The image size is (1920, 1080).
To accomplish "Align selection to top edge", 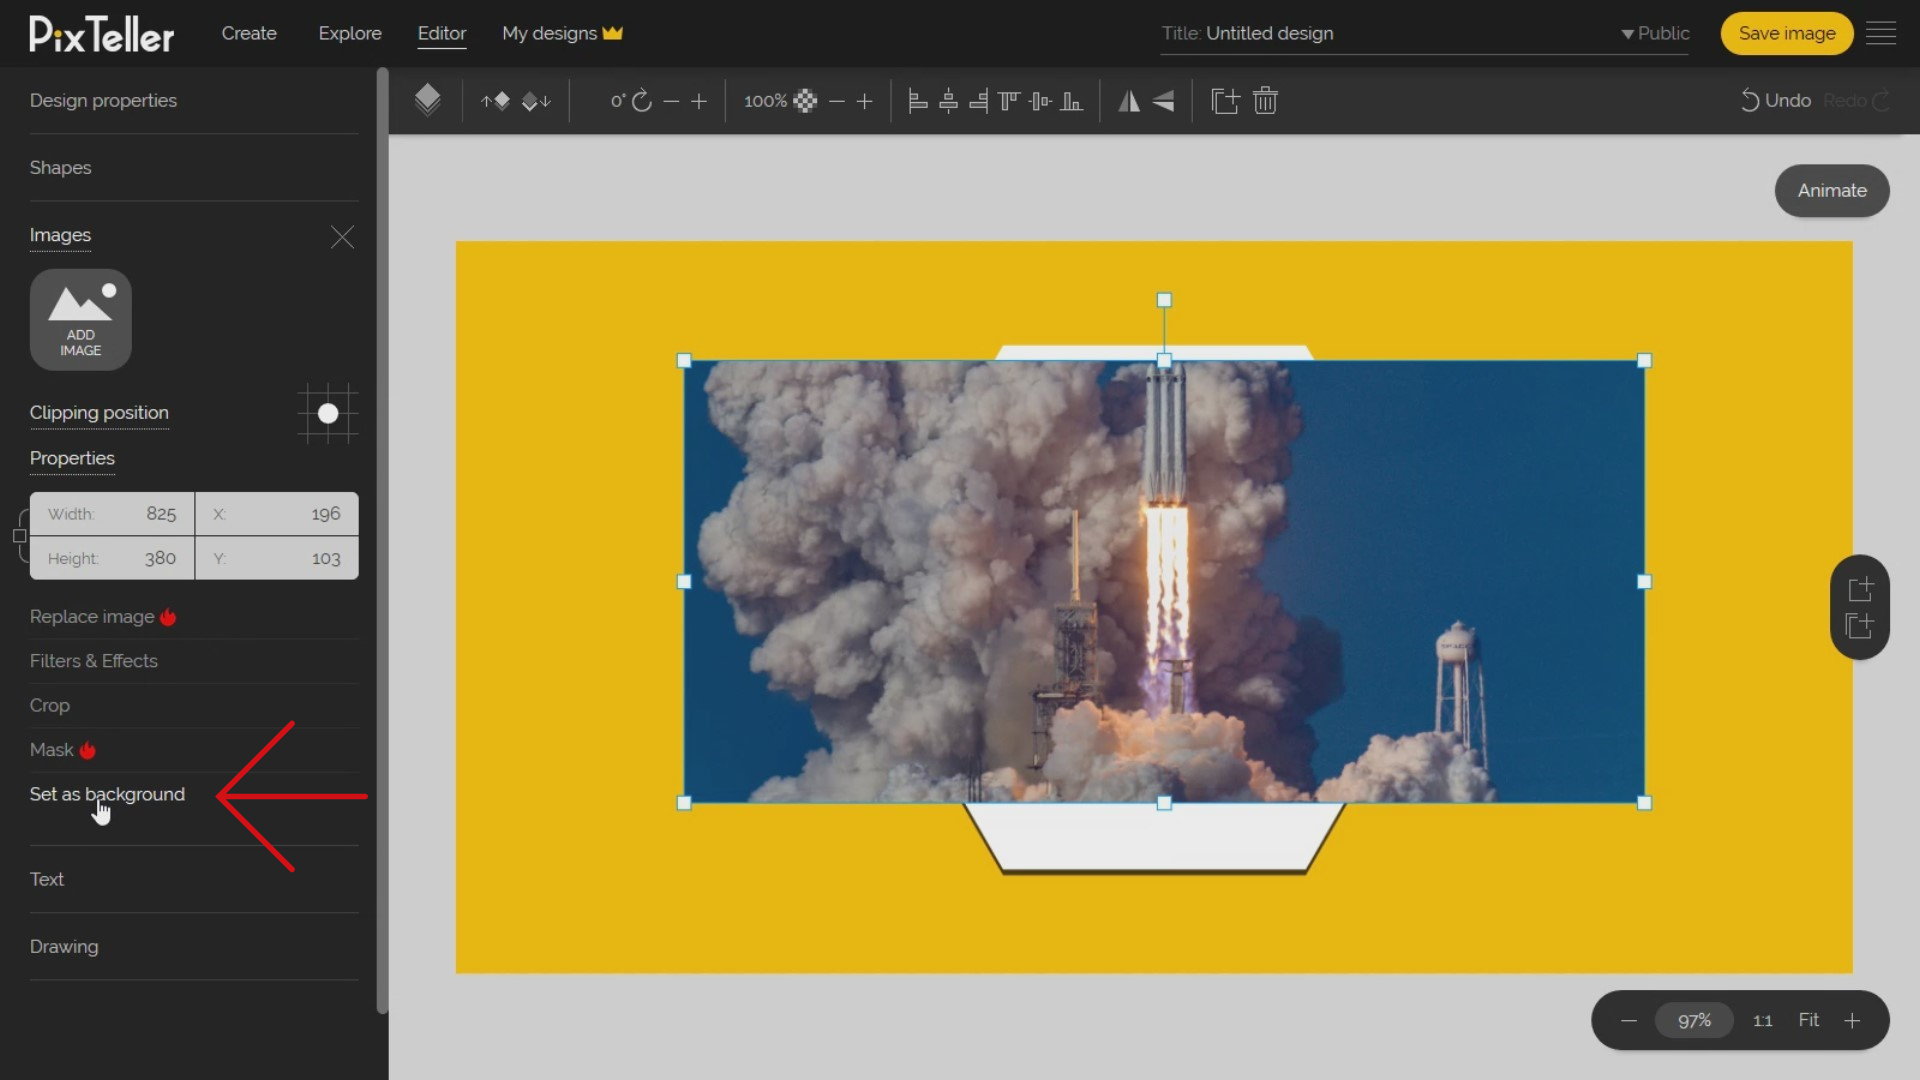I will click(x=1009, y=100).
